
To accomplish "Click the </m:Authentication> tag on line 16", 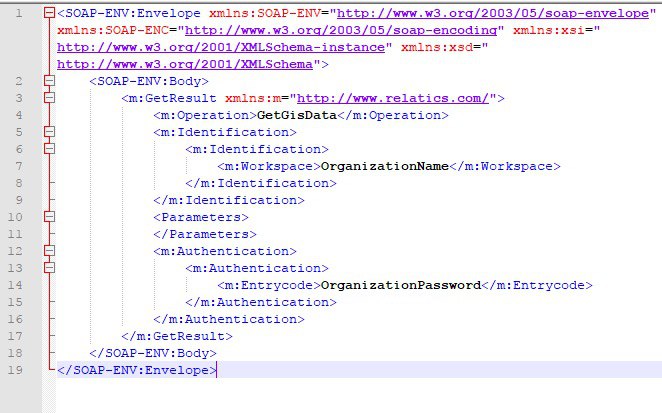I will 229,319.
